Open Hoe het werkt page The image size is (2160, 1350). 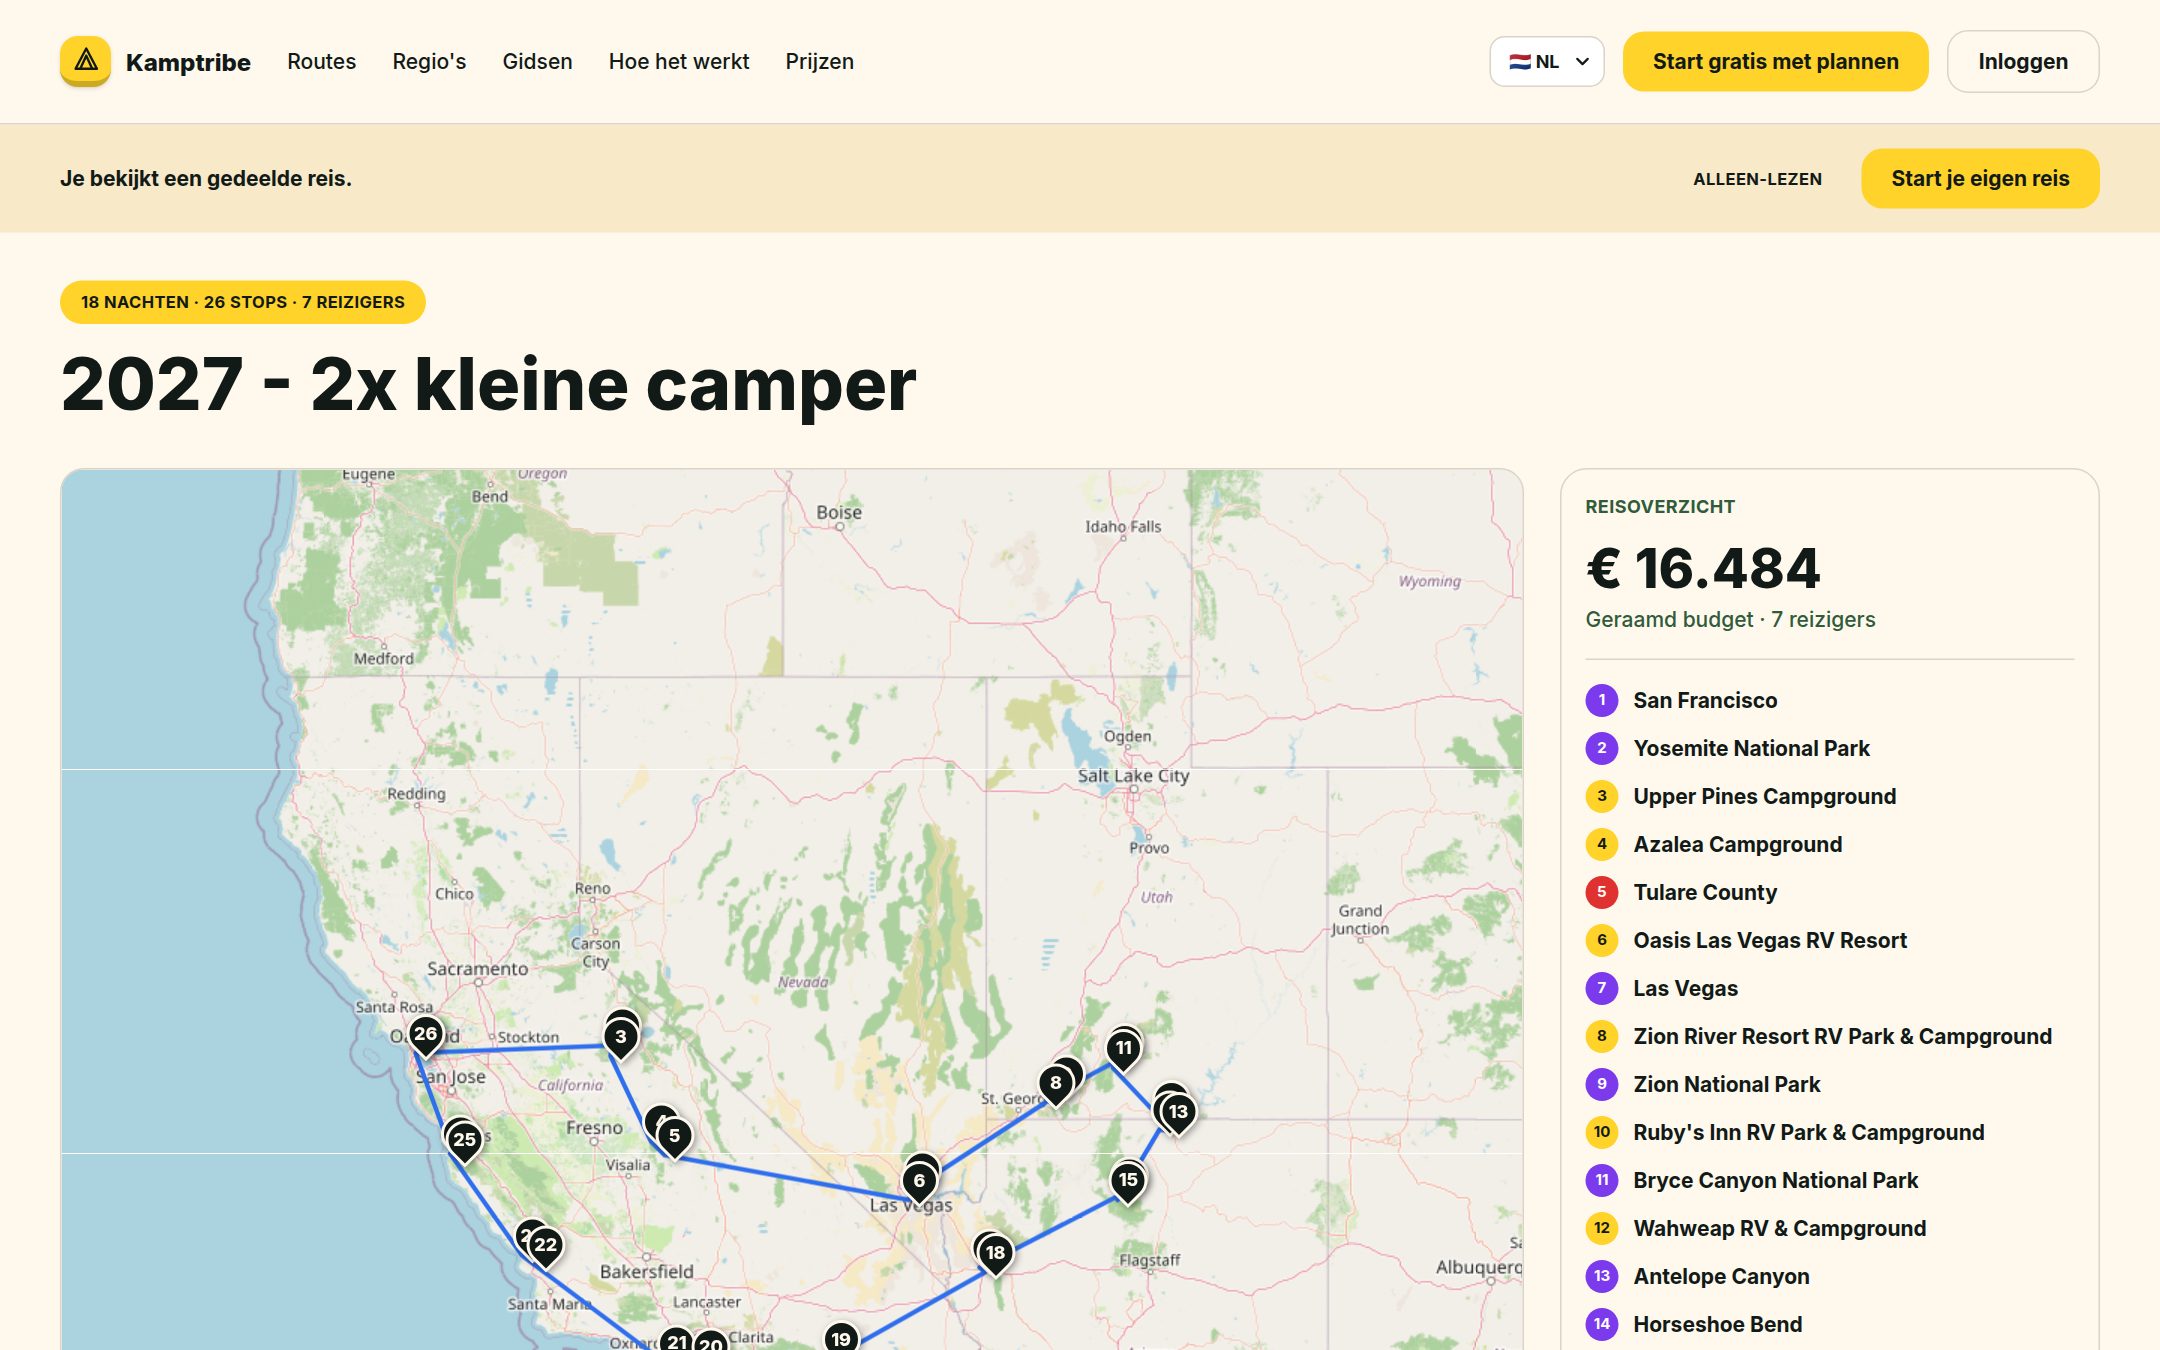pyautogui.click(x=679, y=61)
